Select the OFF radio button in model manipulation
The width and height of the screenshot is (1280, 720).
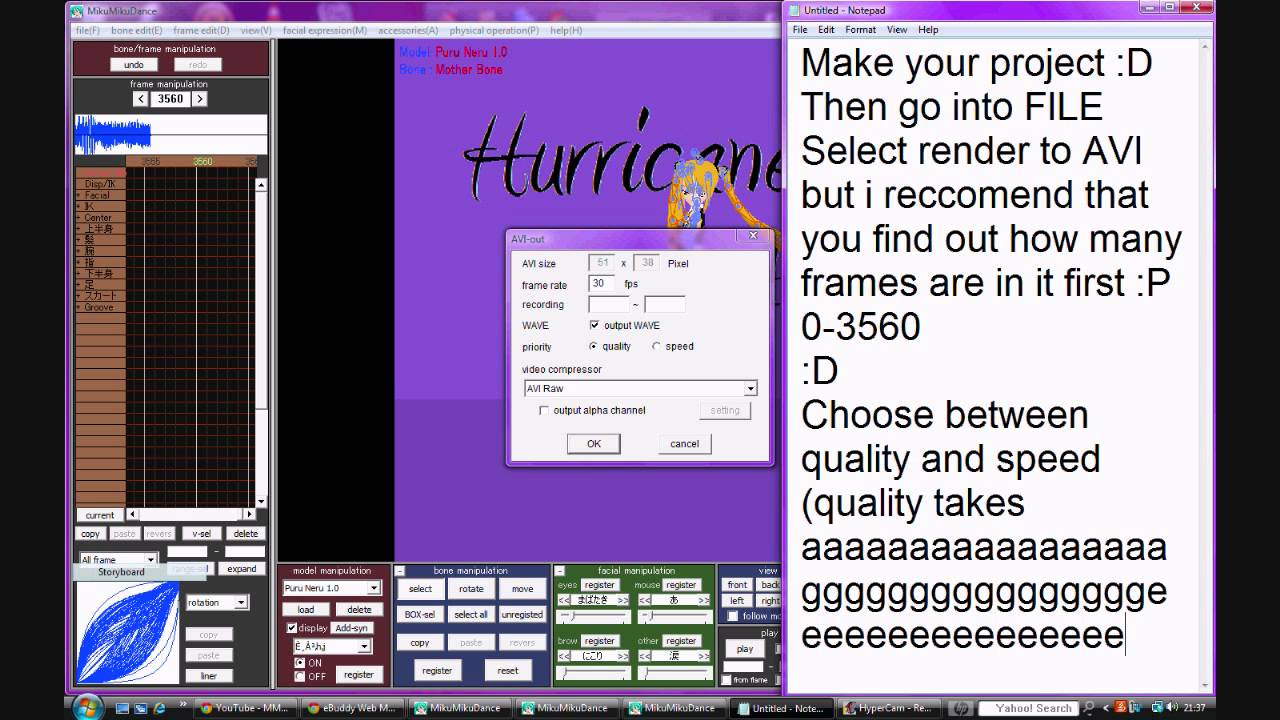[300, 677]
